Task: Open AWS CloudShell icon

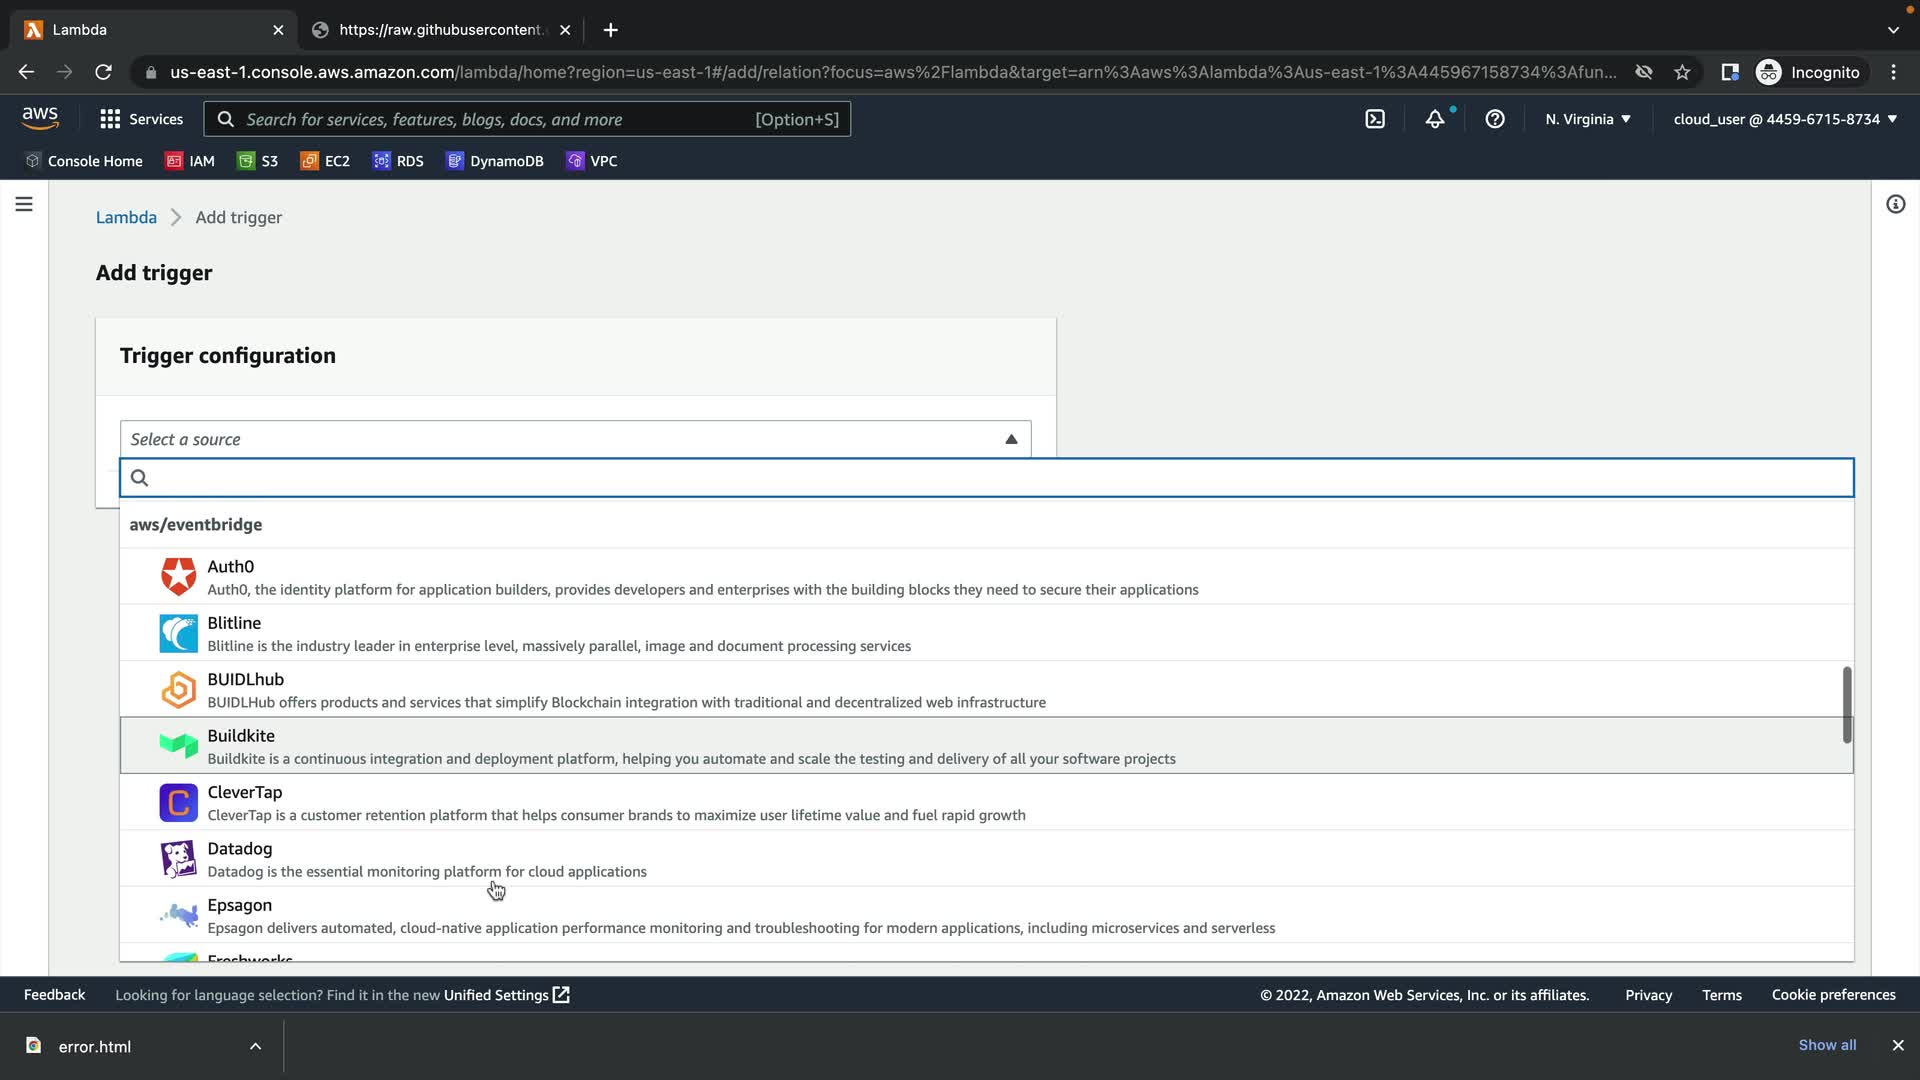Action: tap(1375, 119)
